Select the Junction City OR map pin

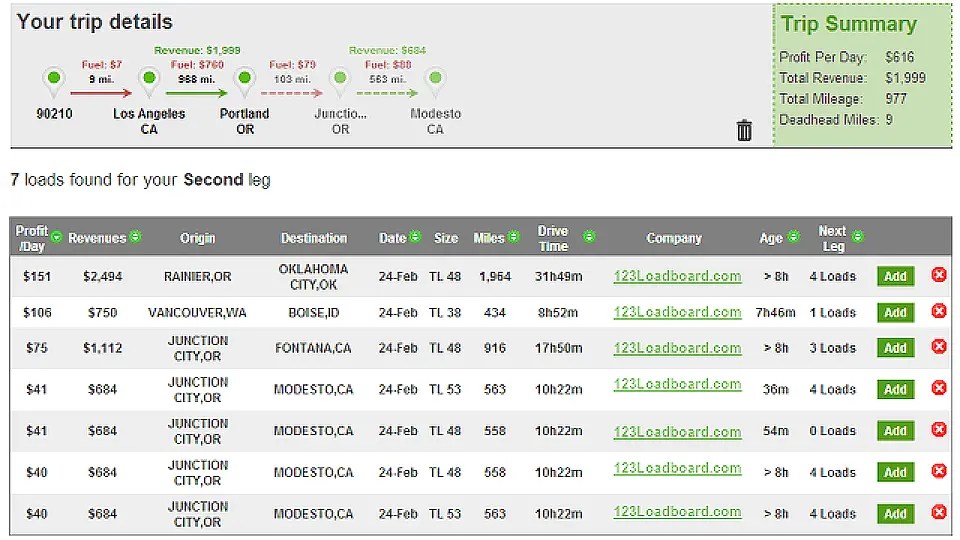[340, 82]
